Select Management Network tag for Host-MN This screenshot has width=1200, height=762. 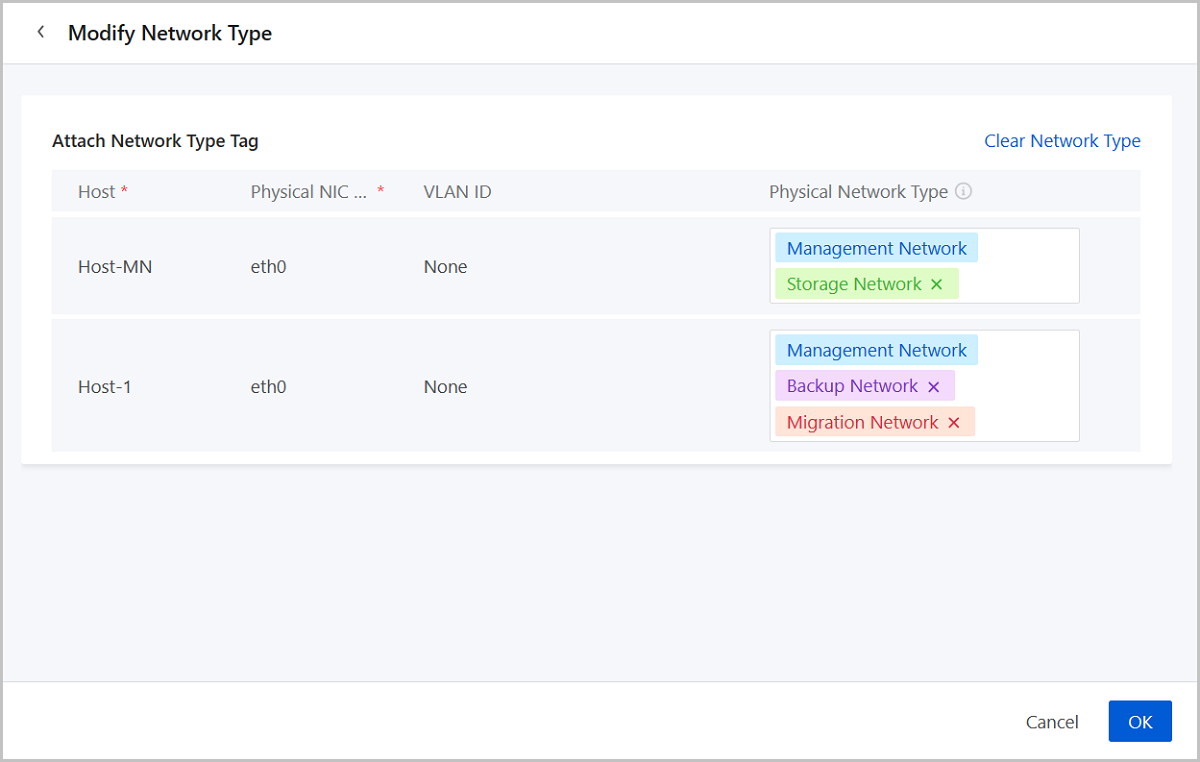[x=876, y=248]
